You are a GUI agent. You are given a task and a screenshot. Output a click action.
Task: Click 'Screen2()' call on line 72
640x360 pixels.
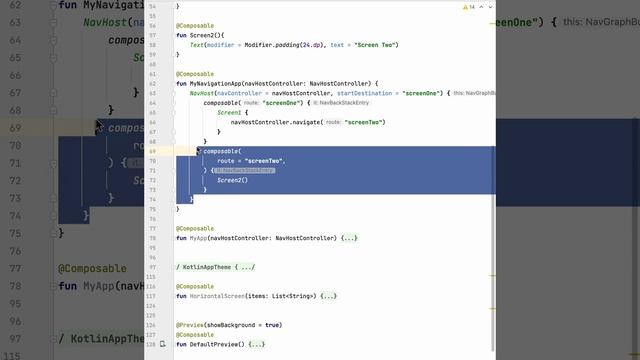(x=233, y=180)
